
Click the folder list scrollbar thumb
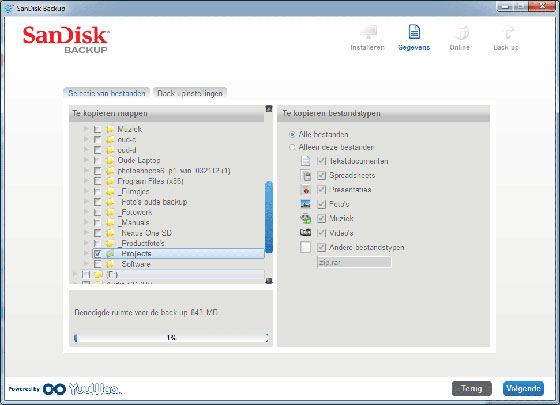(269, 217)
